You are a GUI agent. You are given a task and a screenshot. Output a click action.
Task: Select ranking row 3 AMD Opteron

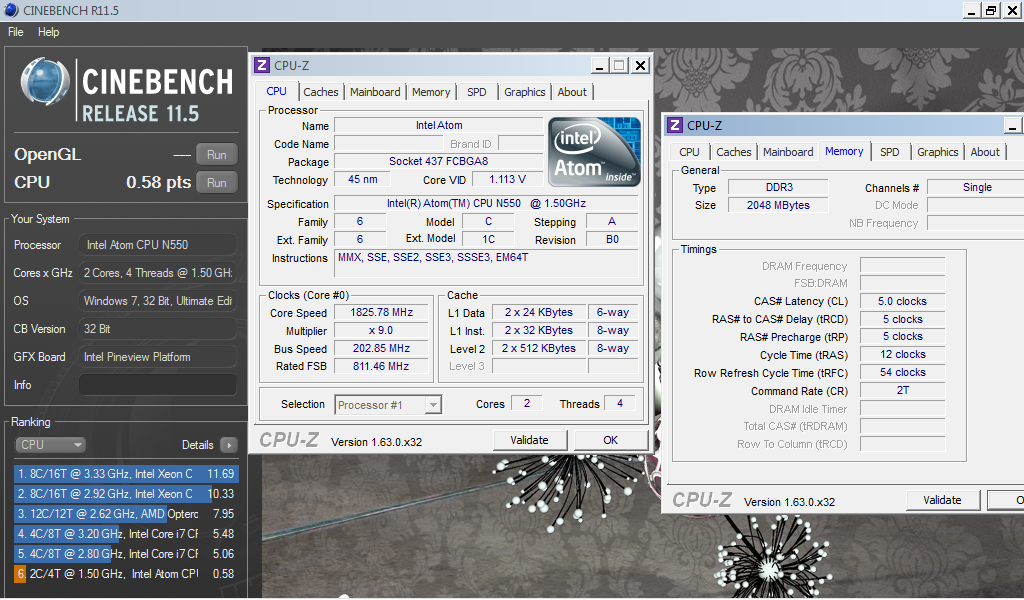[126, 514]
